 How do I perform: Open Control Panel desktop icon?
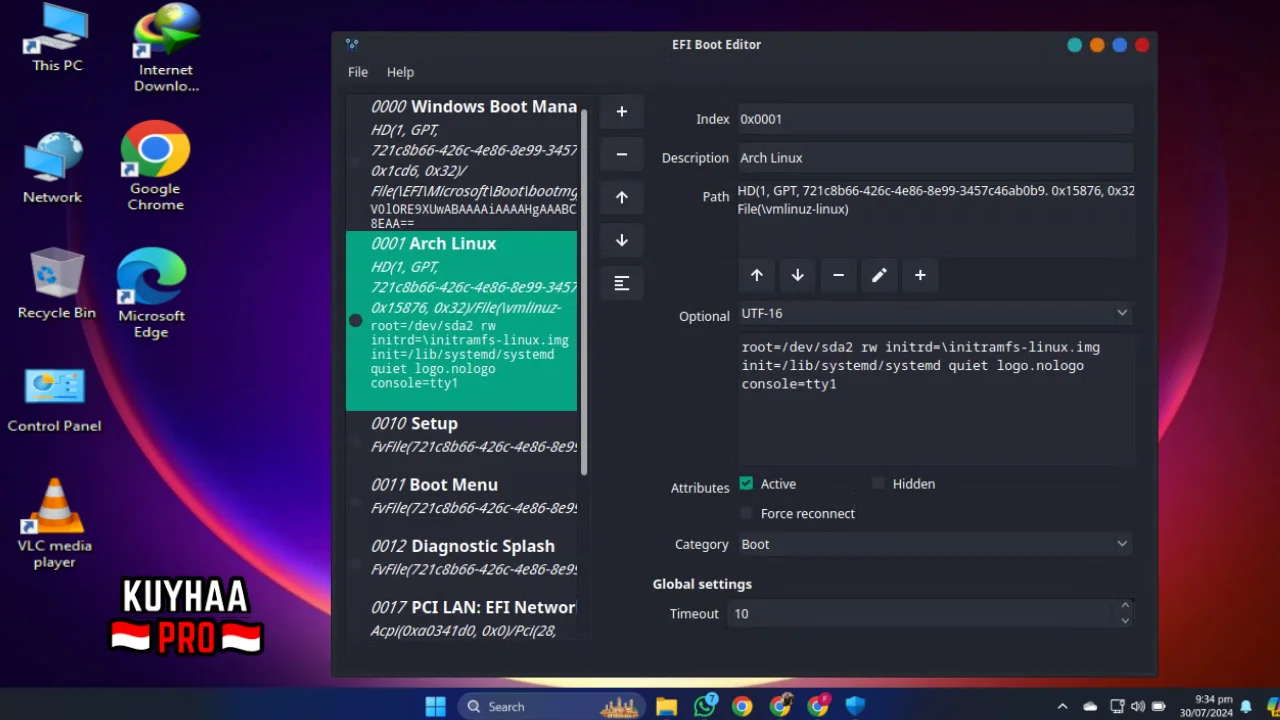coord(54,400)
